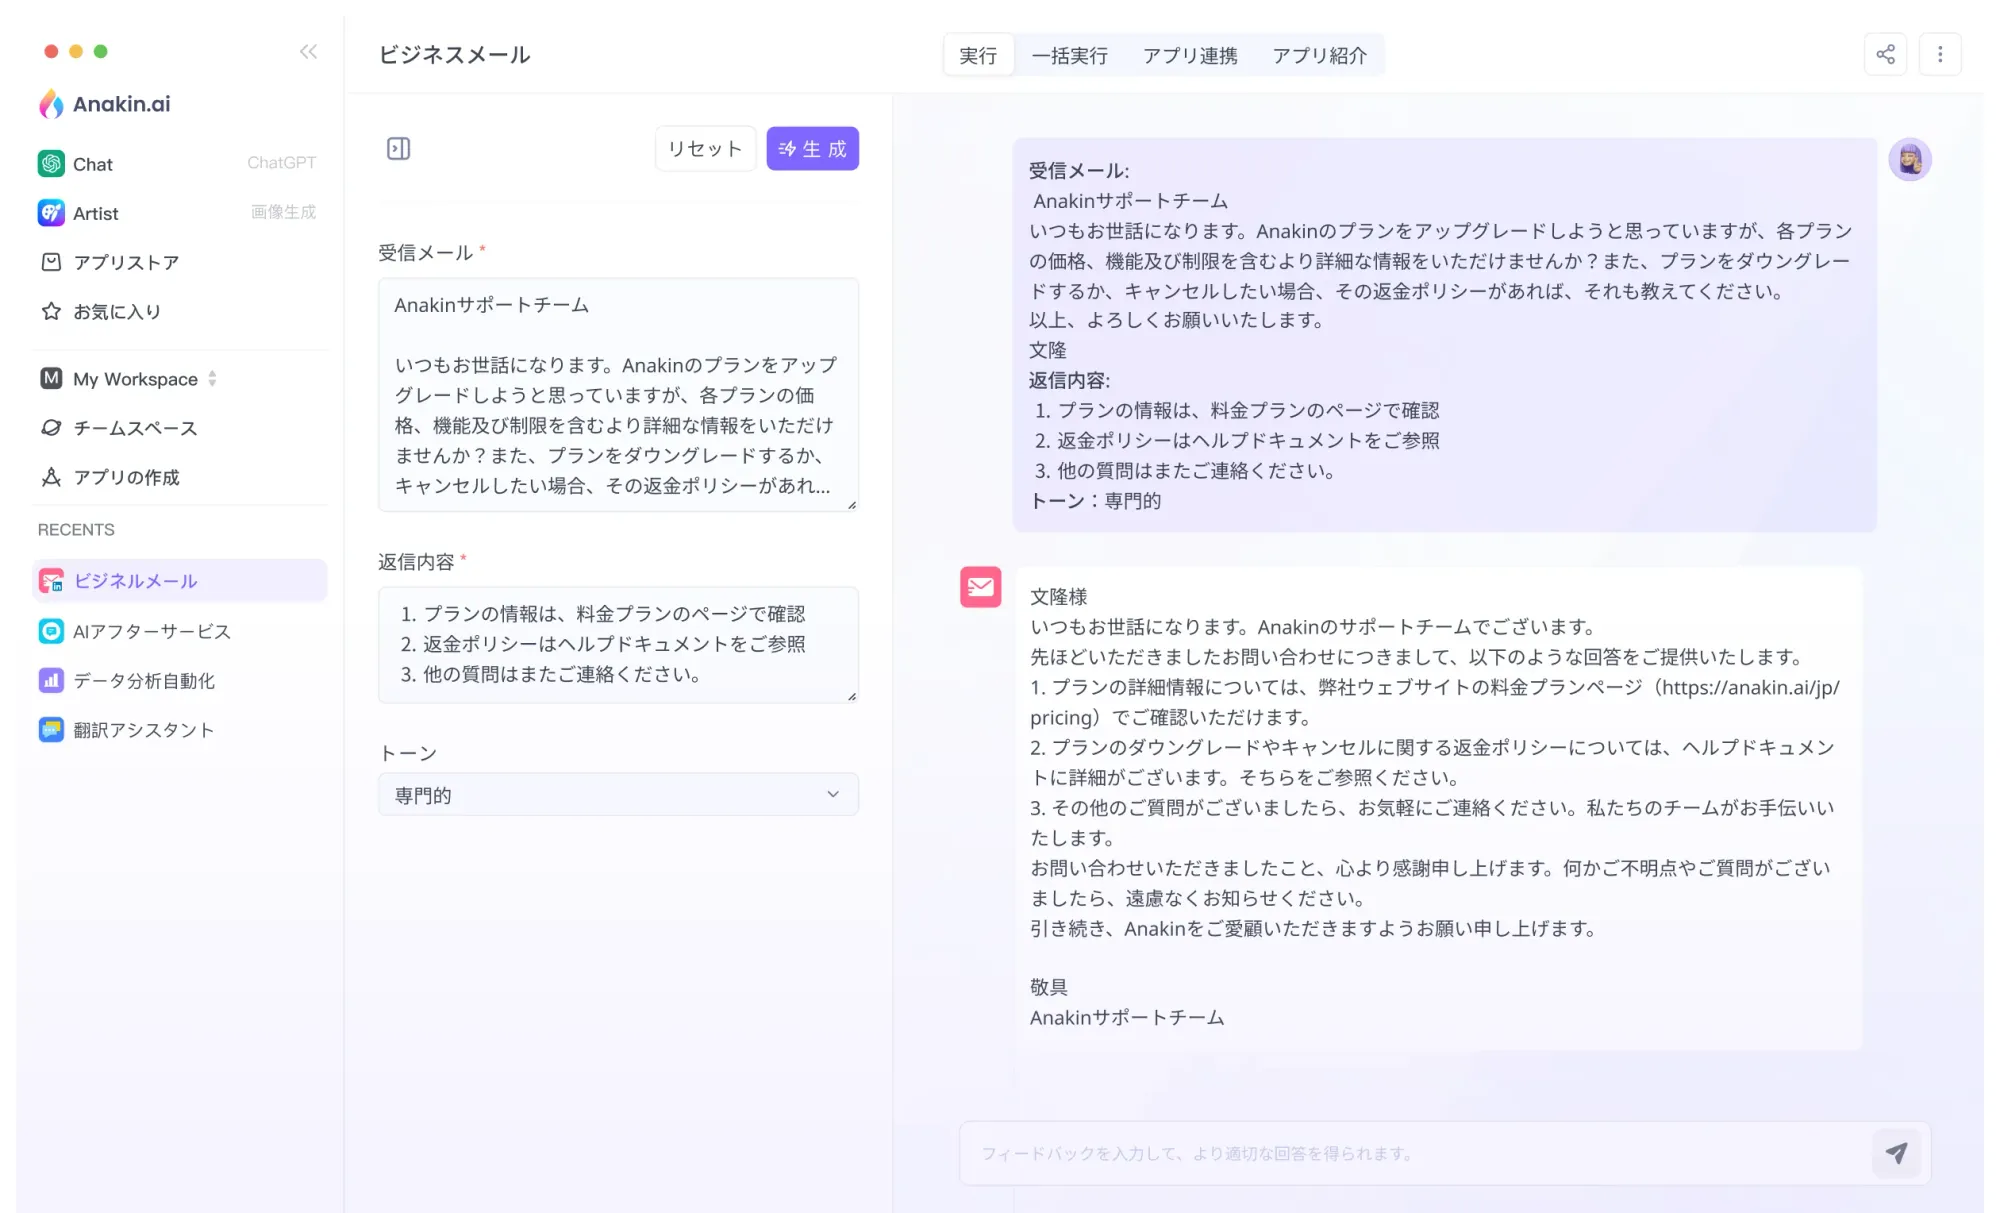Image resolution: width=2000 pixels, height=1213 pixels.
Task: Click the リセット button
Action: 705,148
